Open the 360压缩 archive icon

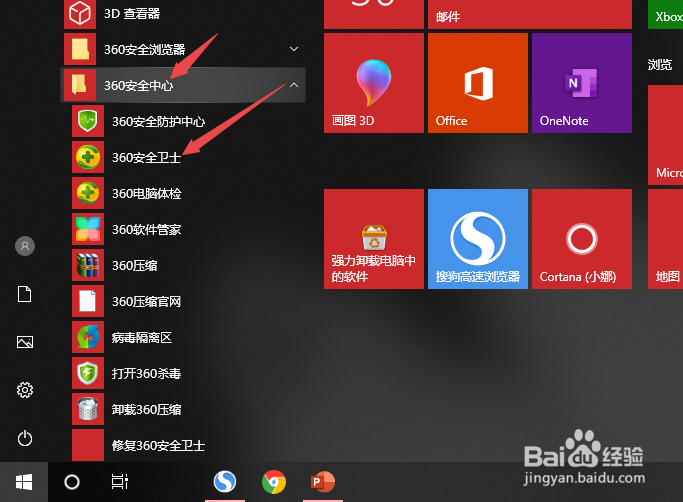(88, 265)
